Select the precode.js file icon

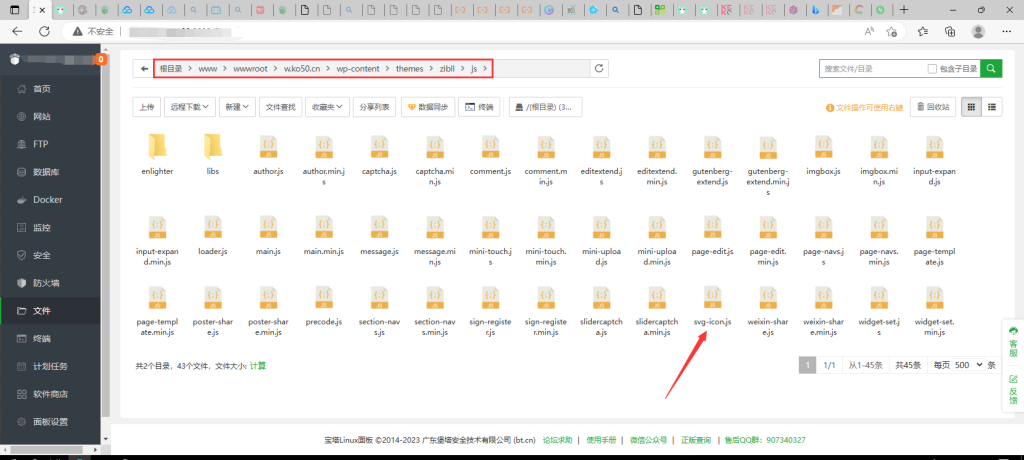(324, 299)
